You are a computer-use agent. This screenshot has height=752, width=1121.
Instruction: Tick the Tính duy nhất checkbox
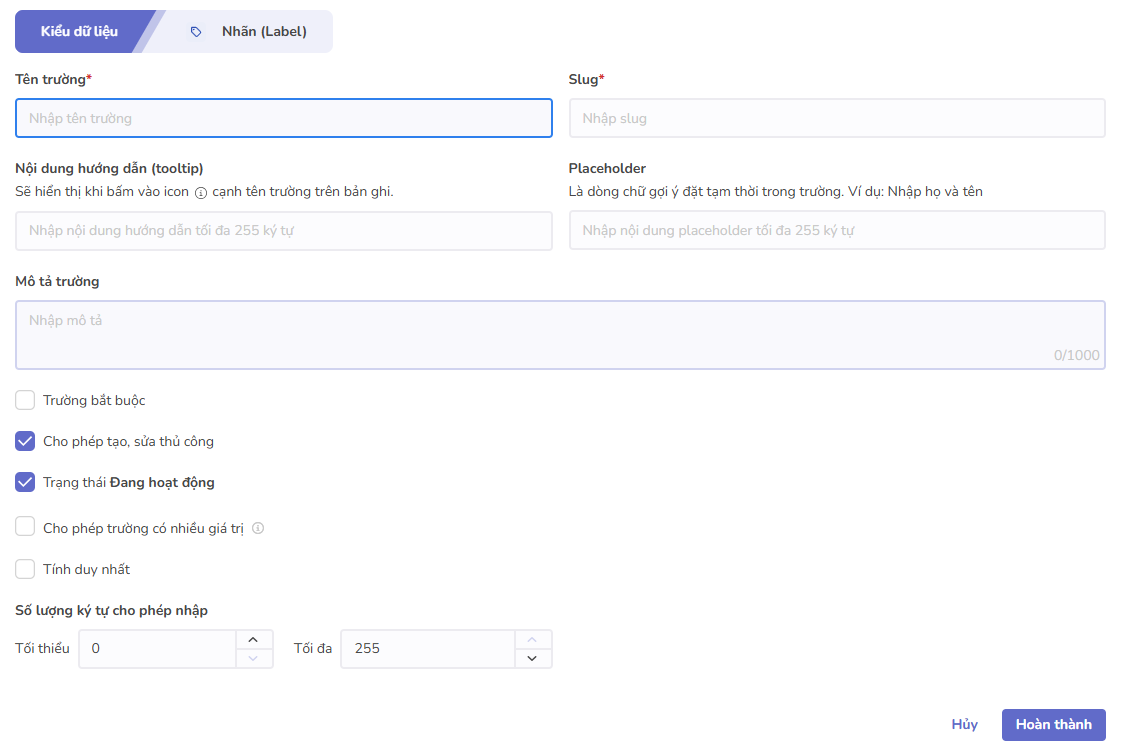click(x=25, y=569)
